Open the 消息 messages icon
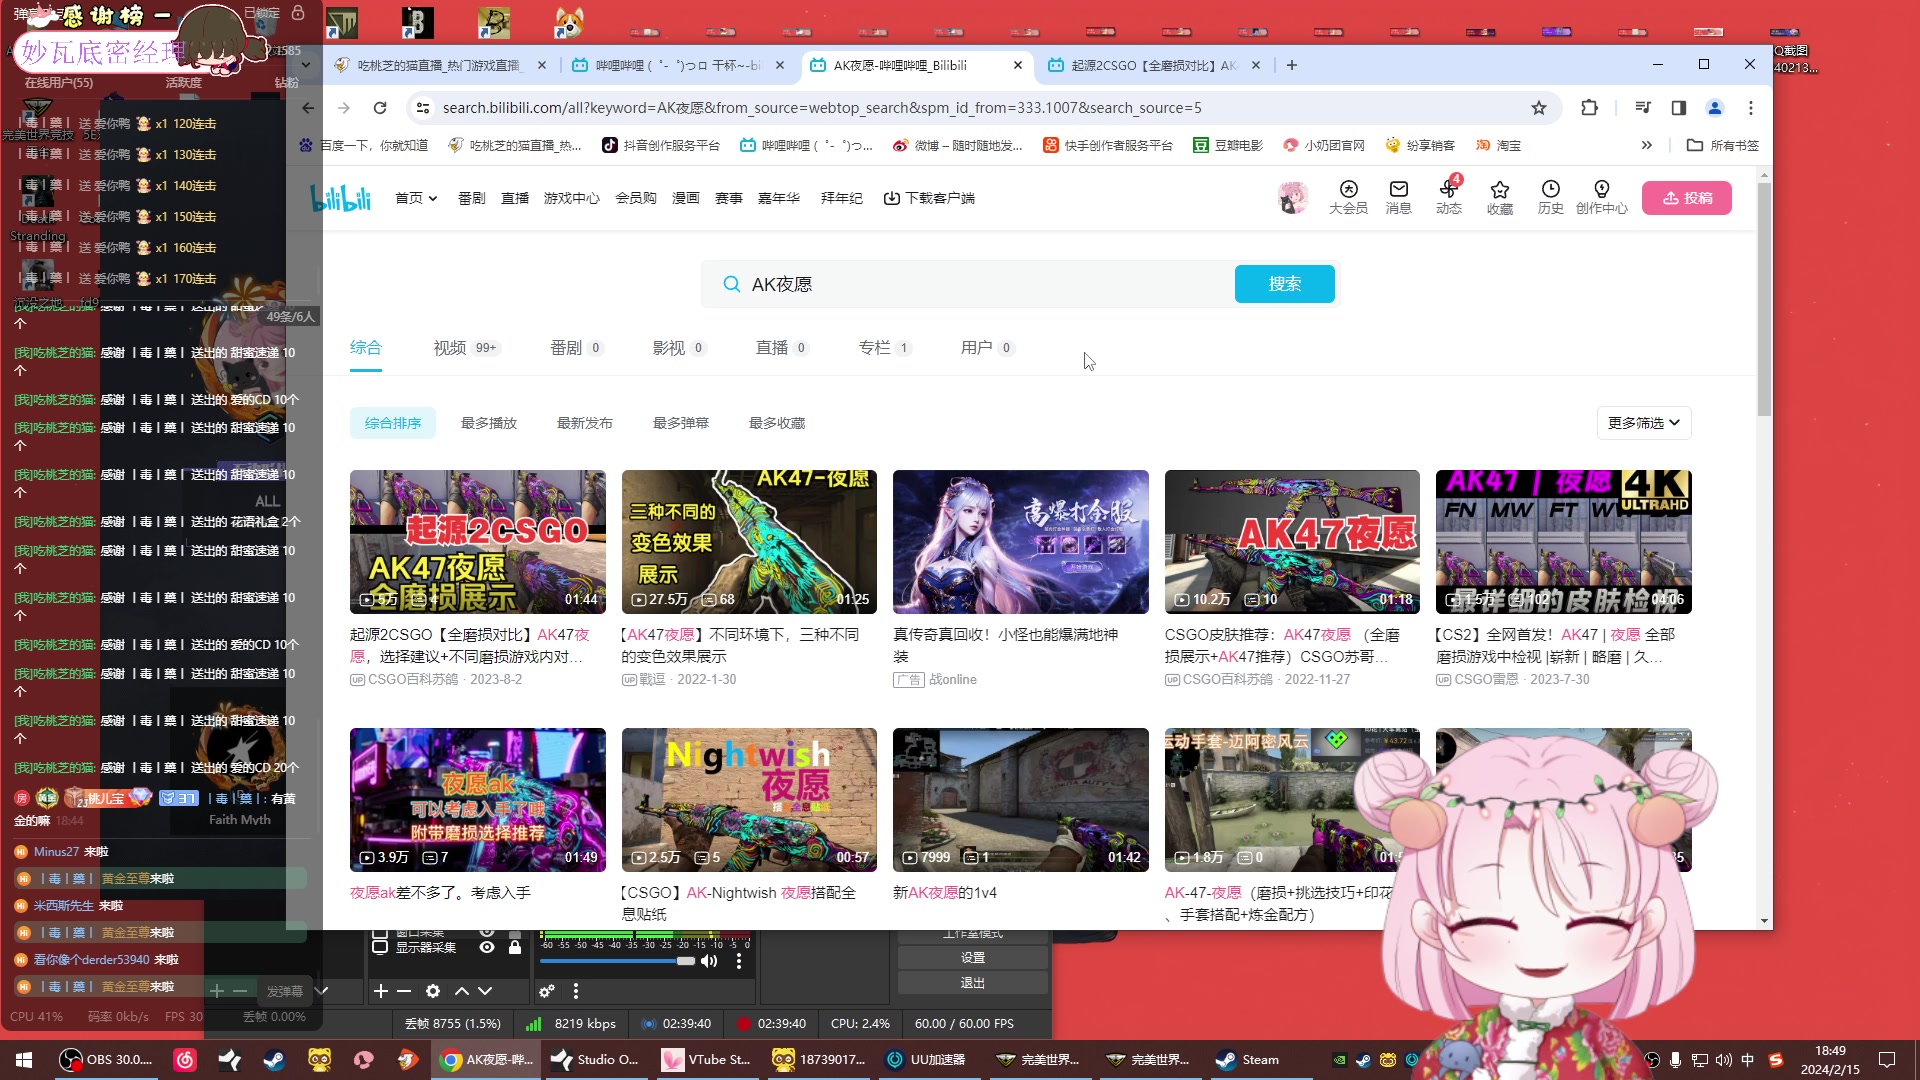 point(1398,197)
